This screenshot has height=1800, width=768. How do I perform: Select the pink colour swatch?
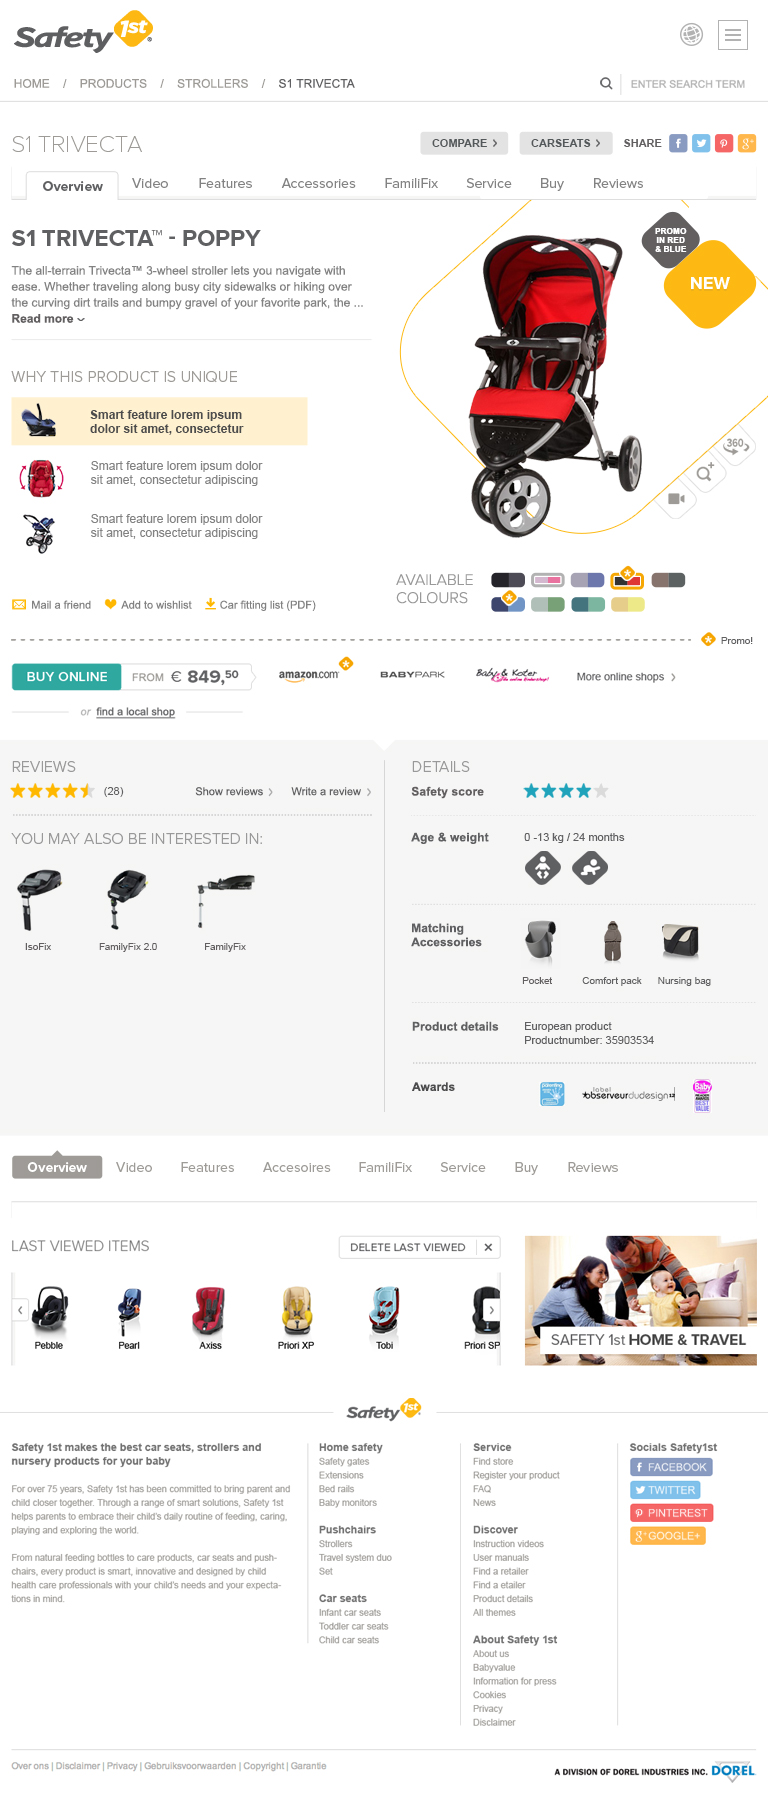pos(548,580)
